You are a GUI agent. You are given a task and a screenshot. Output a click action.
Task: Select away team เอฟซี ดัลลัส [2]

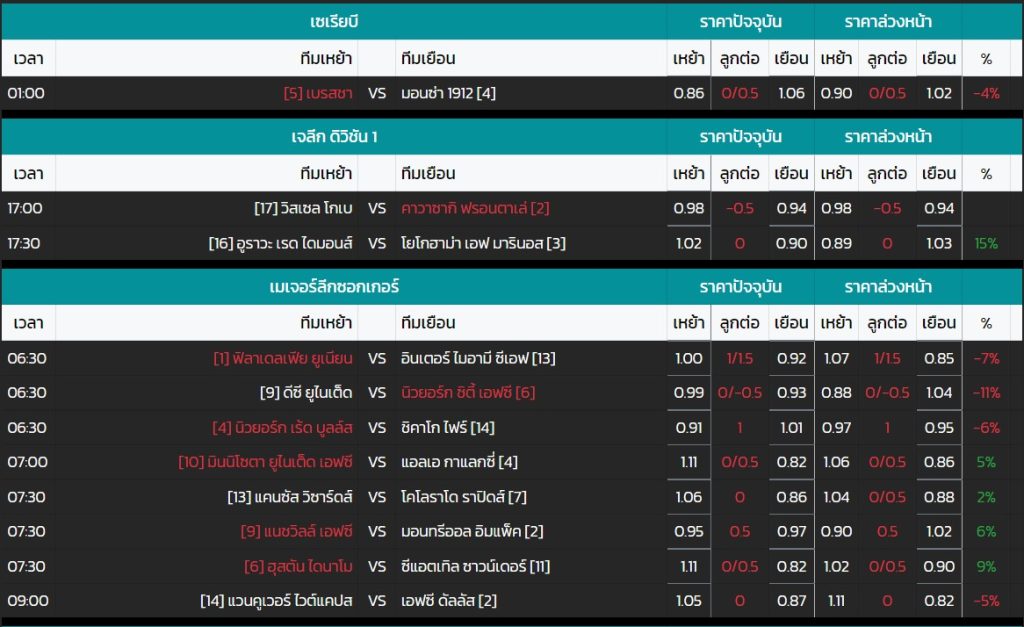[x=449, y=600]
